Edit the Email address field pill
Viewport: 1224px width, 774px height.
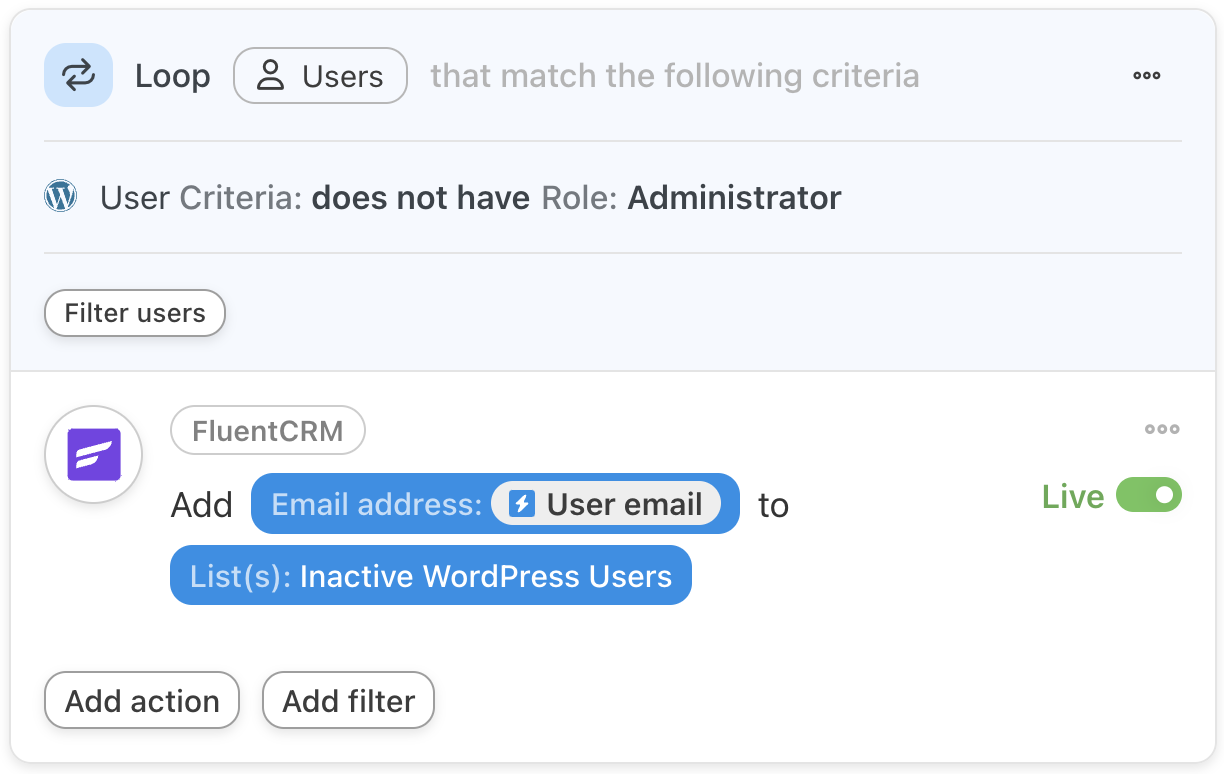click(495, 504)
